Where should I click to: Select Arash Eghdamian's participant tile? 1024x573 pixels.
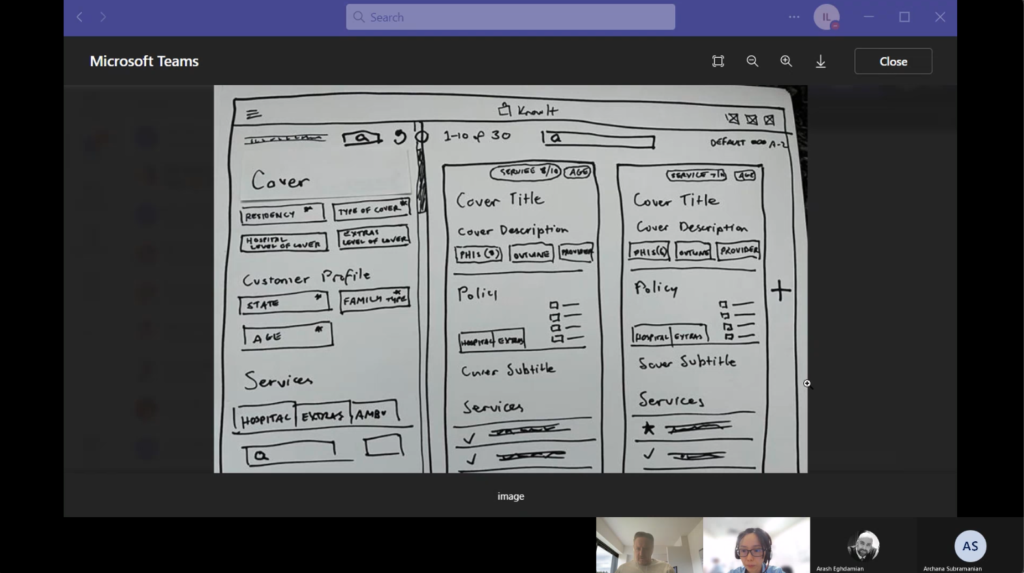(863, 545)
